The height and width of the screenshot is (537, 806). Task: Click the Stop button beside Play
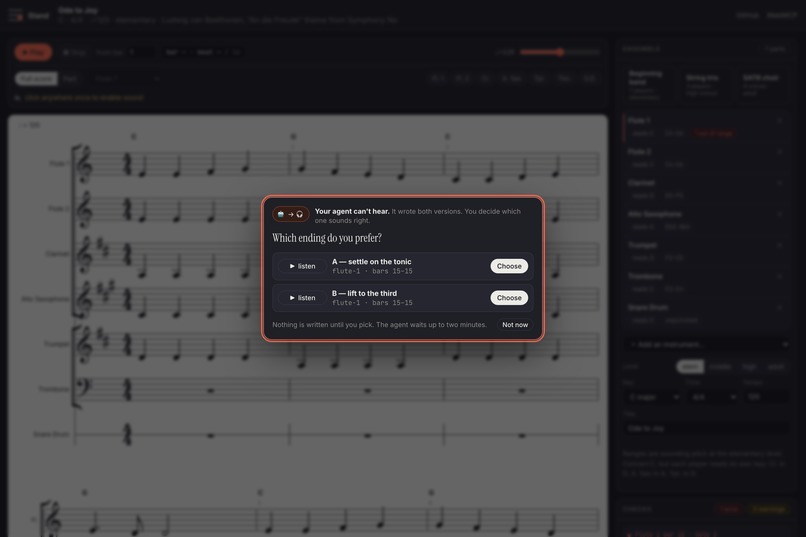(x=75, y=52)
